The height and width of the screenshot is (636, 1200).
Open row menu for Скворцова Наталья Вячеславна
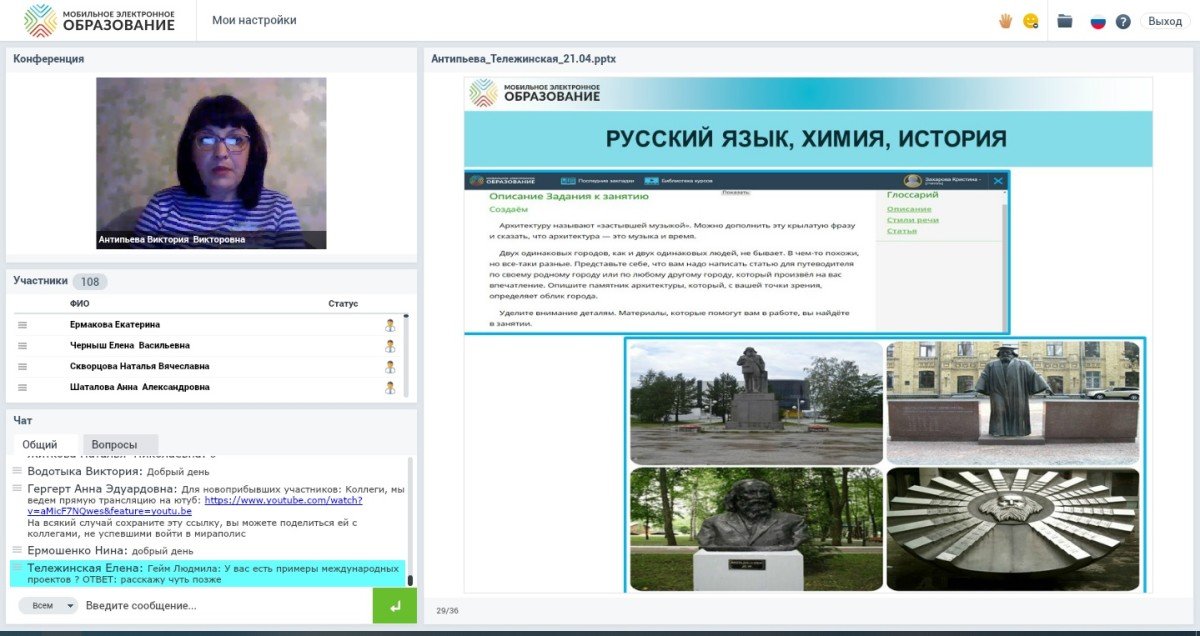click(x=22, y=367)
